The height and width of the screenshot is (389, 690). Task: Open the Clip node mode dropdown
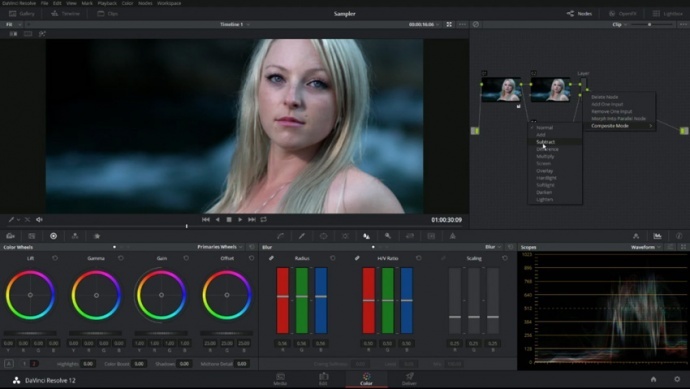tap(620, 24)
